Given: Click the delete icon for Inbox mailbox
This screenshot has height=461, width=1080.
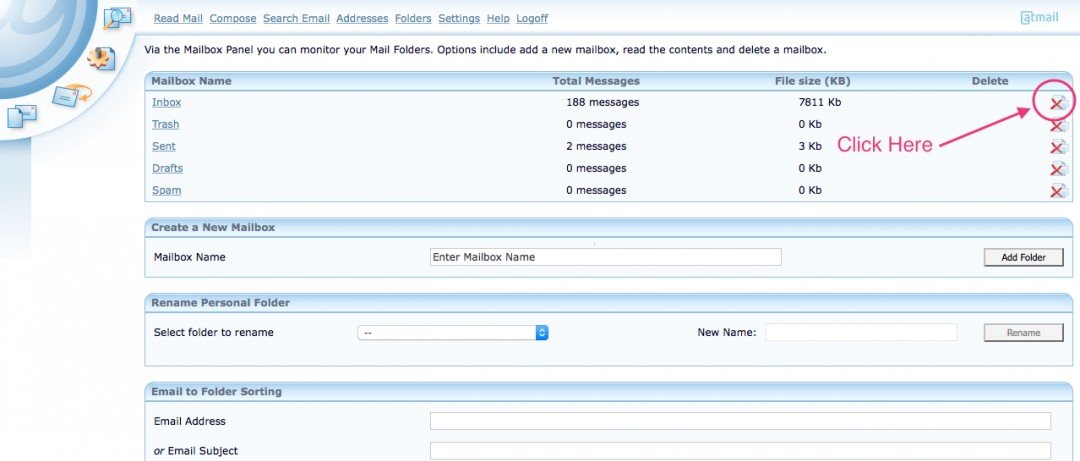Looking at the screenshot, I should 1058,103.
